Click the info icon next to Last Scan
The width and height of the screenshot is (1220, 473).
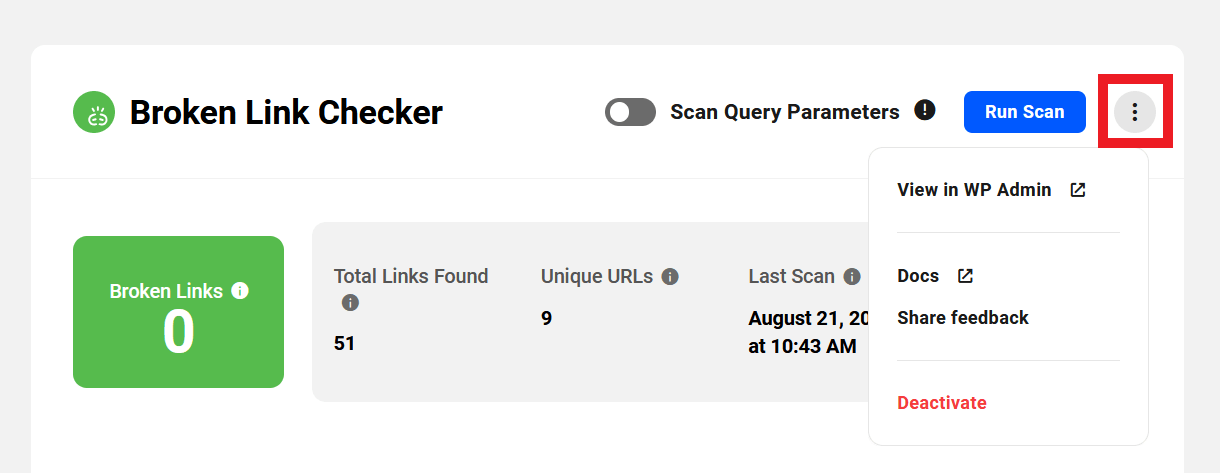pyautogui.click(x=852, y=277)
